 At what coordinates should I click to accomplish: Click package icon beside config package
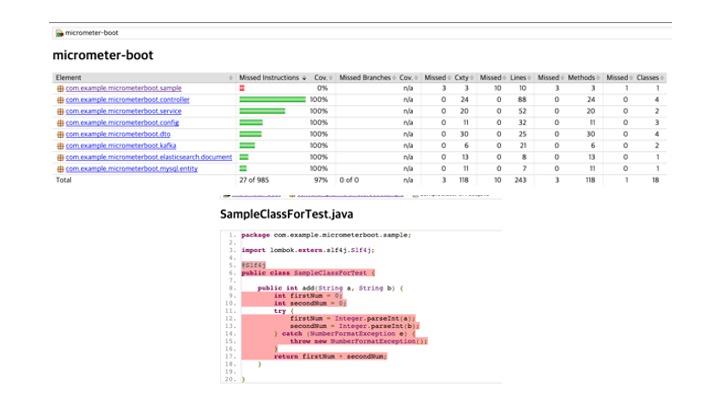coord(60,123)
